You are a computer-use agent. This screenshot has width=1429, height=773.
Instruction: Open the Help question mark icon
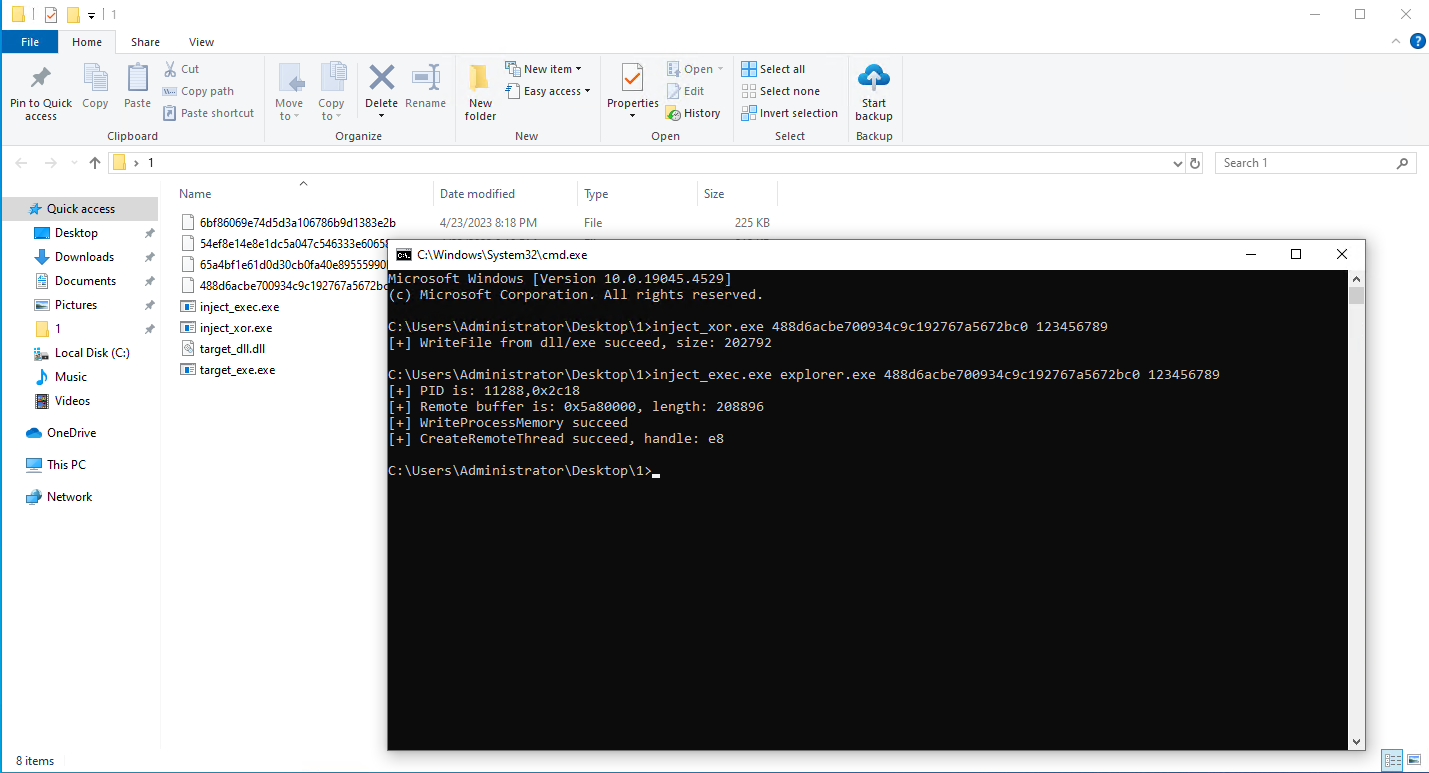click(1417, 42)
